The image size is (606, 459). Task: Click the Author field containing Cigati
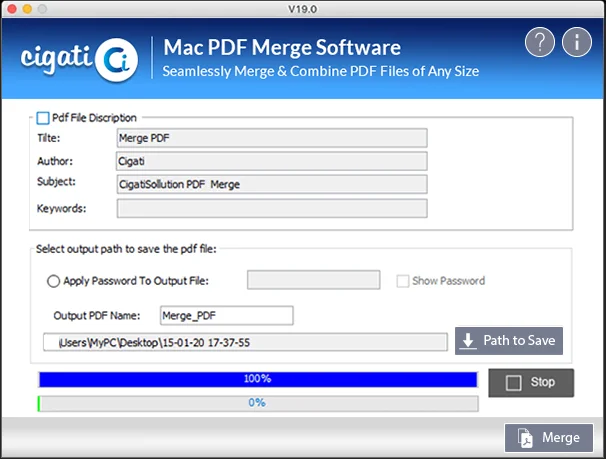tap(272, 161)
